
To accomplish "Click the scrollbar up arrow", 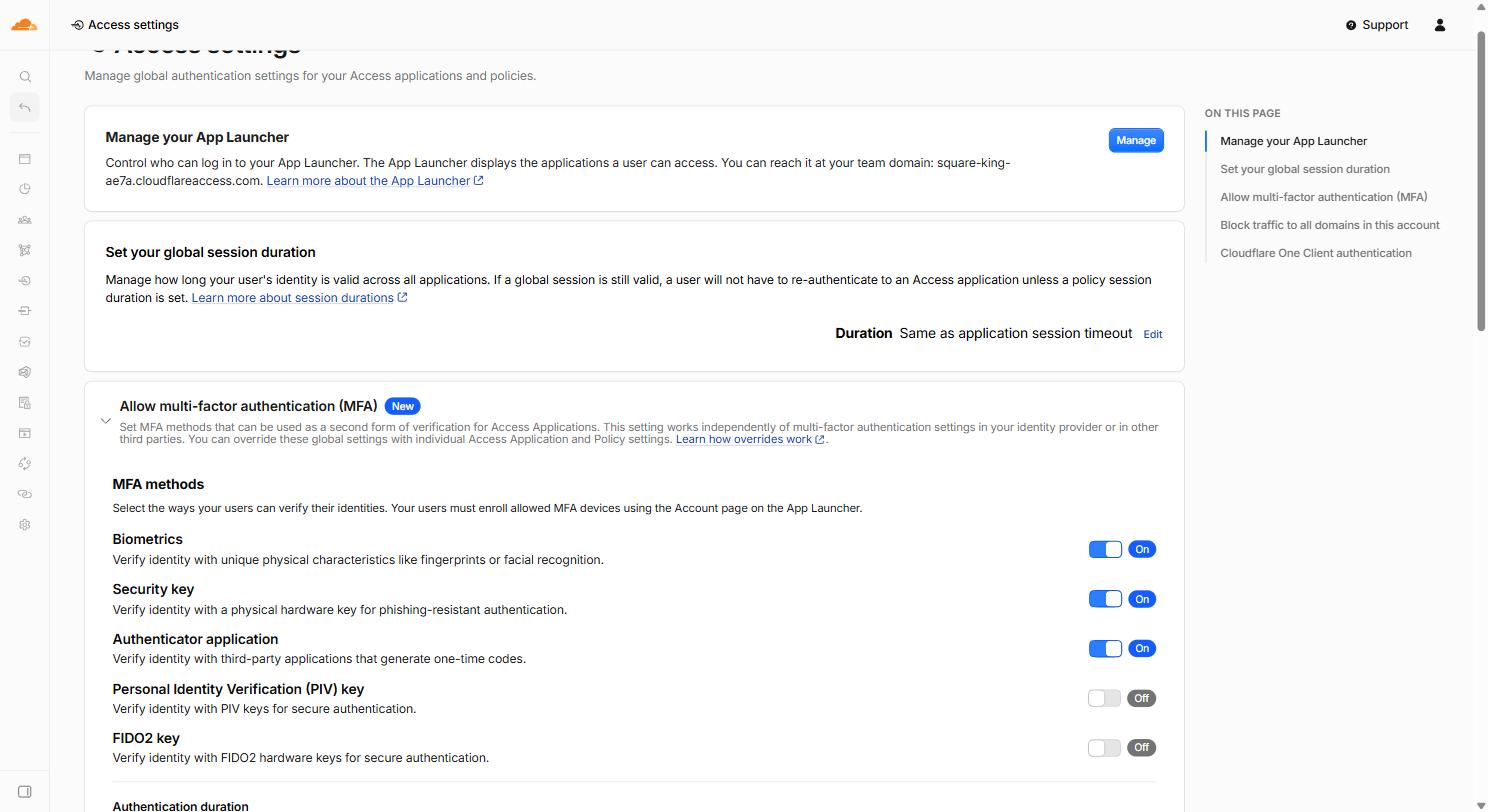I will (x=1482, y=7).
